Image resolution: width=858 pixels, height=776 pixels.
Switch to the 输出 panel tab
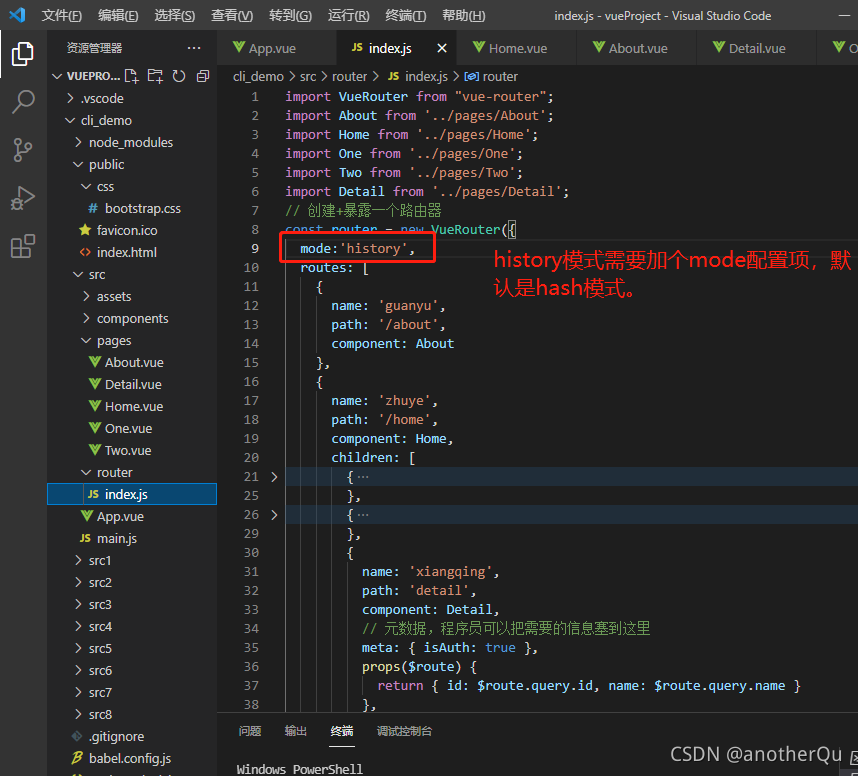click(295, 731)
